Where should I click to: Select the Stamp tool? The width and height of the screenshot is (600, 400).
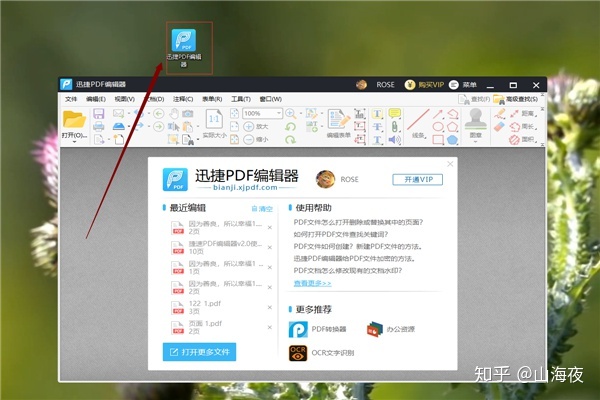475,119
